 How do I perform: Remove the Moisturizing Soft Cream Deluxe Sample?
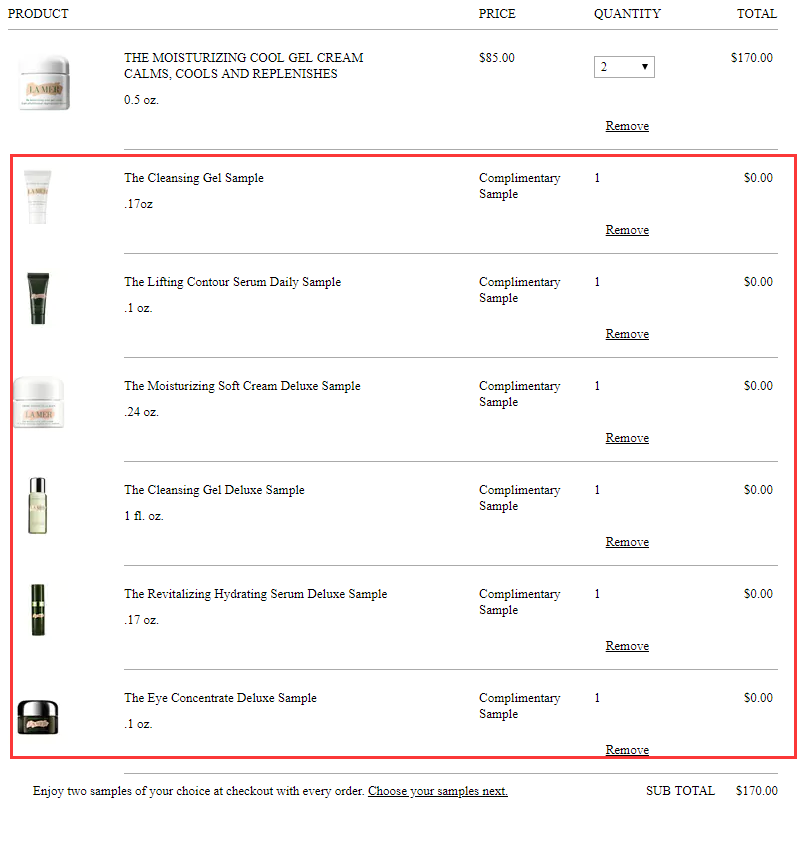pos(627,438)
